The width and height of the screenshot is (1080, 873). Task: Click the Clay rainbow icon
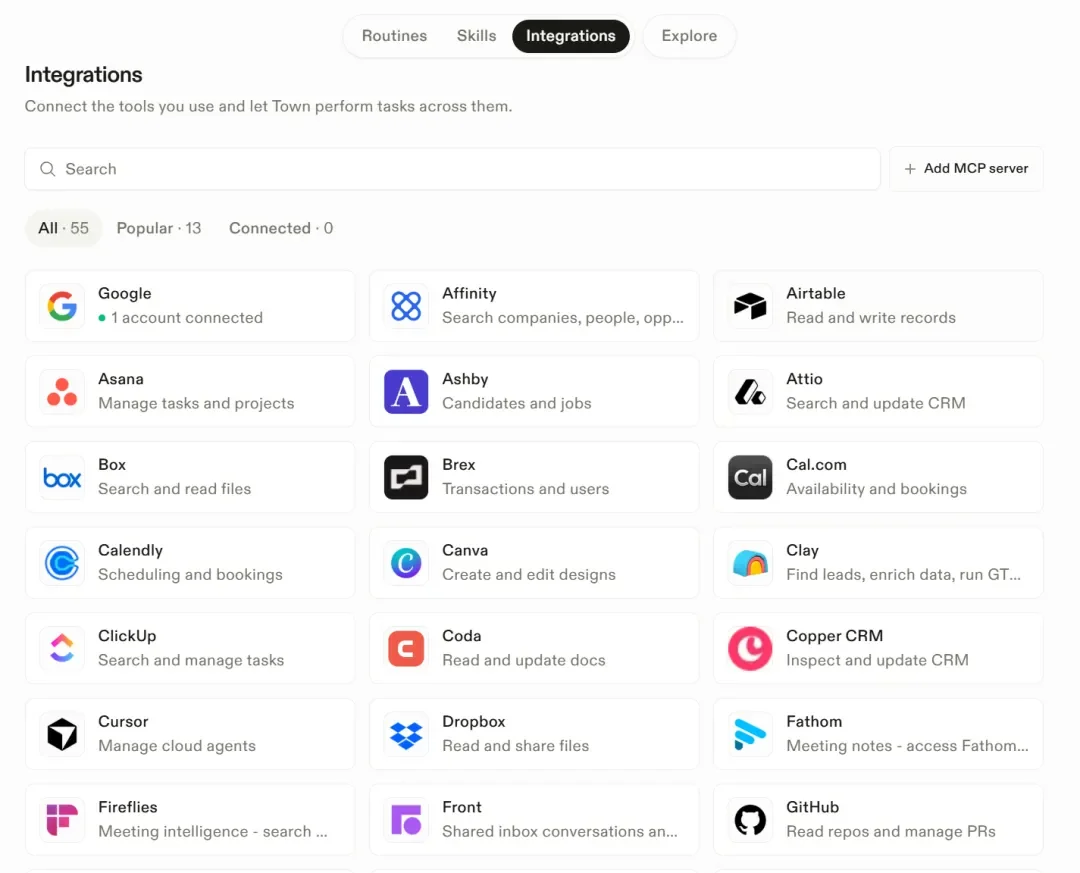(750, 563)
